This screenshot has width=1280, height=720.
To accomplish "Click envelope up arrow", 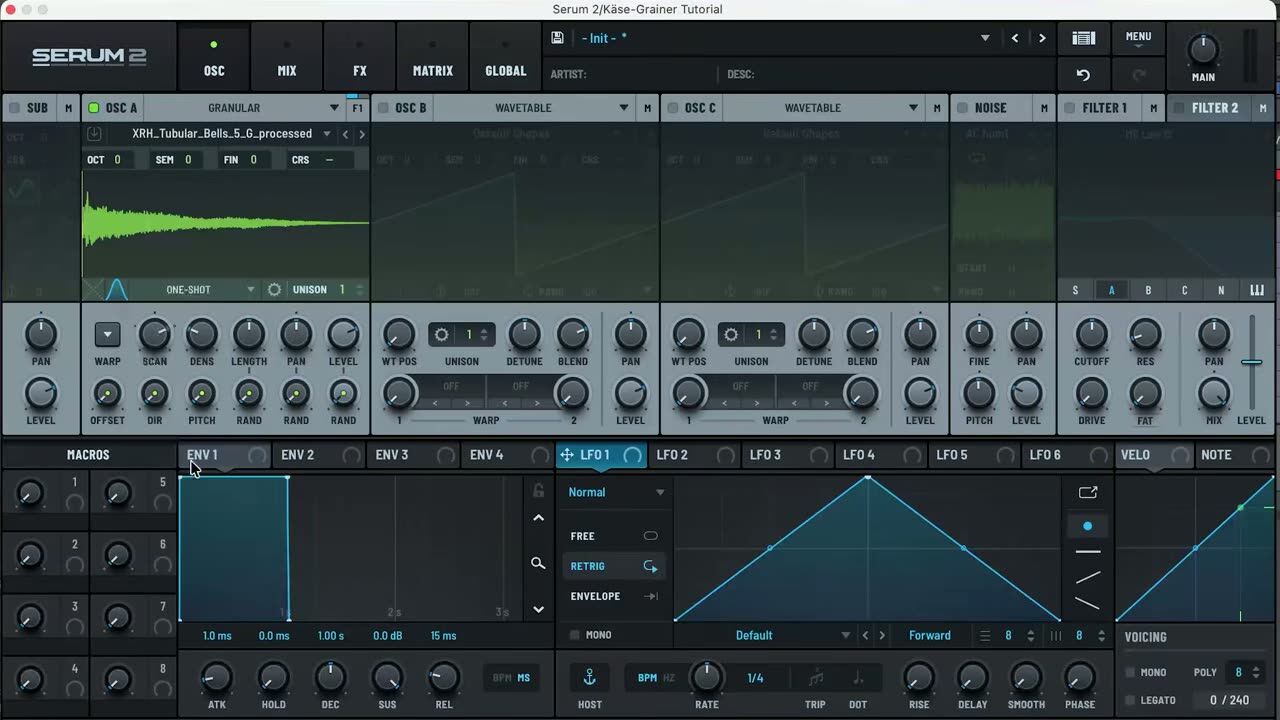I will coord(538,518).
